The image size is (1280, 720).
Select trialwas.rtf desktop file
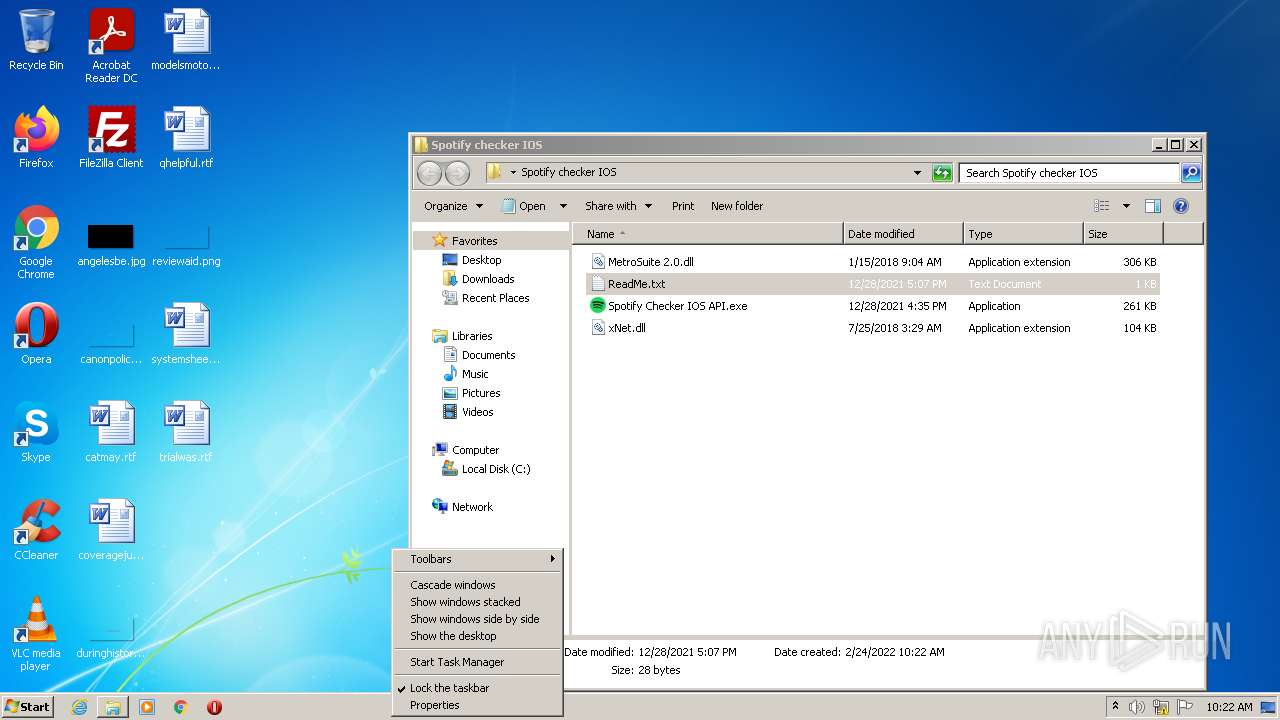pos(186,432)
